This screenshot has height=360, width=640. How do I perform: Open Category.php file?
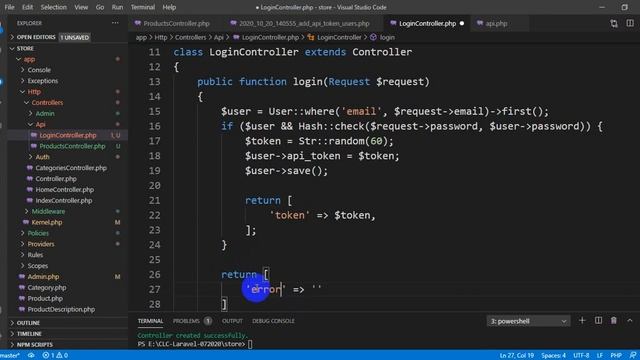[x=47, y=288]
